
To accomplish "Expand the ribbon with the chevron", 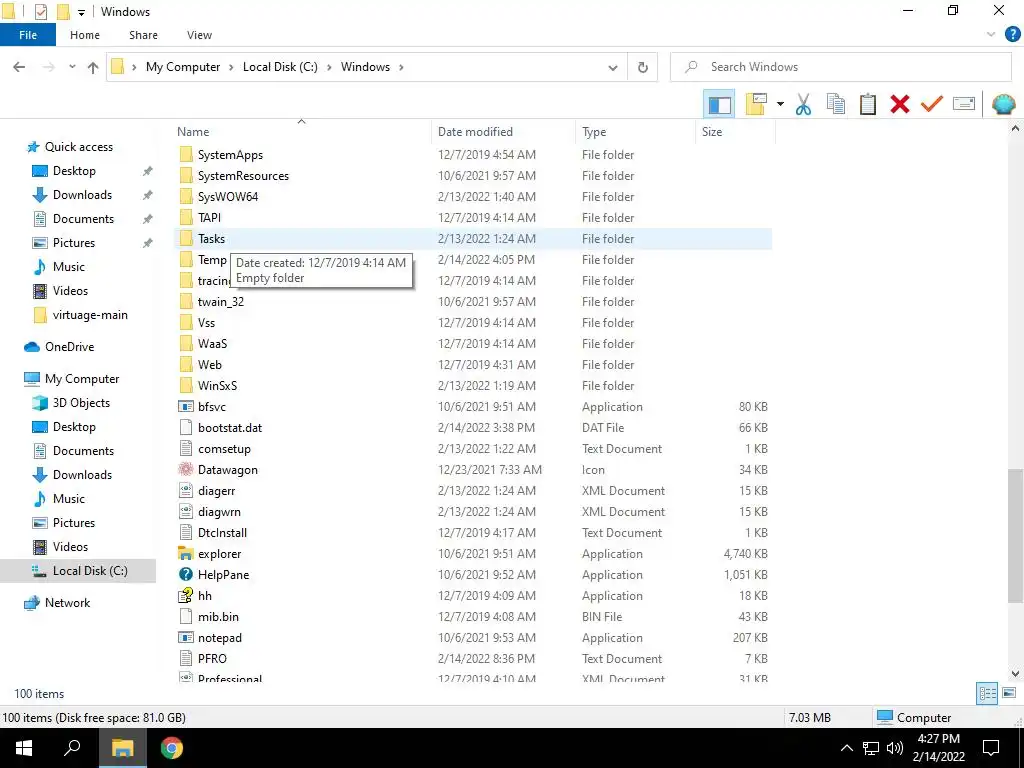I will coord(991,35).
